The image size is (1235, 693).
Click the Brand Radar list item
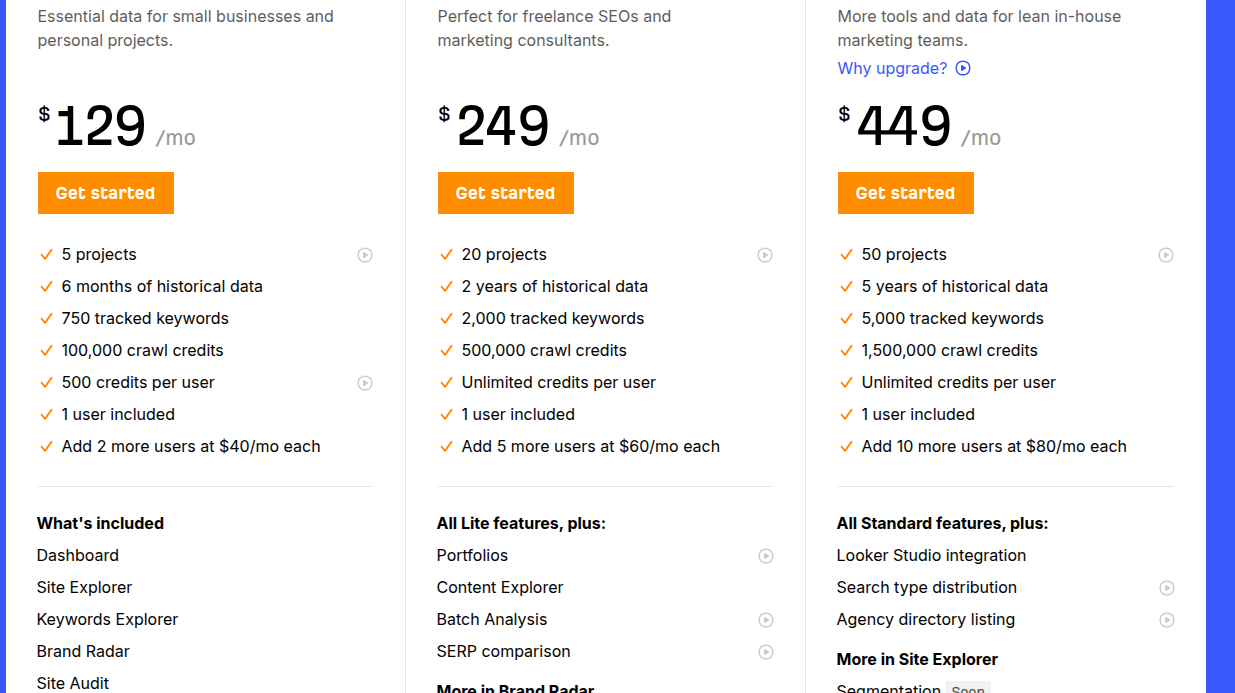tap(83, 651)
